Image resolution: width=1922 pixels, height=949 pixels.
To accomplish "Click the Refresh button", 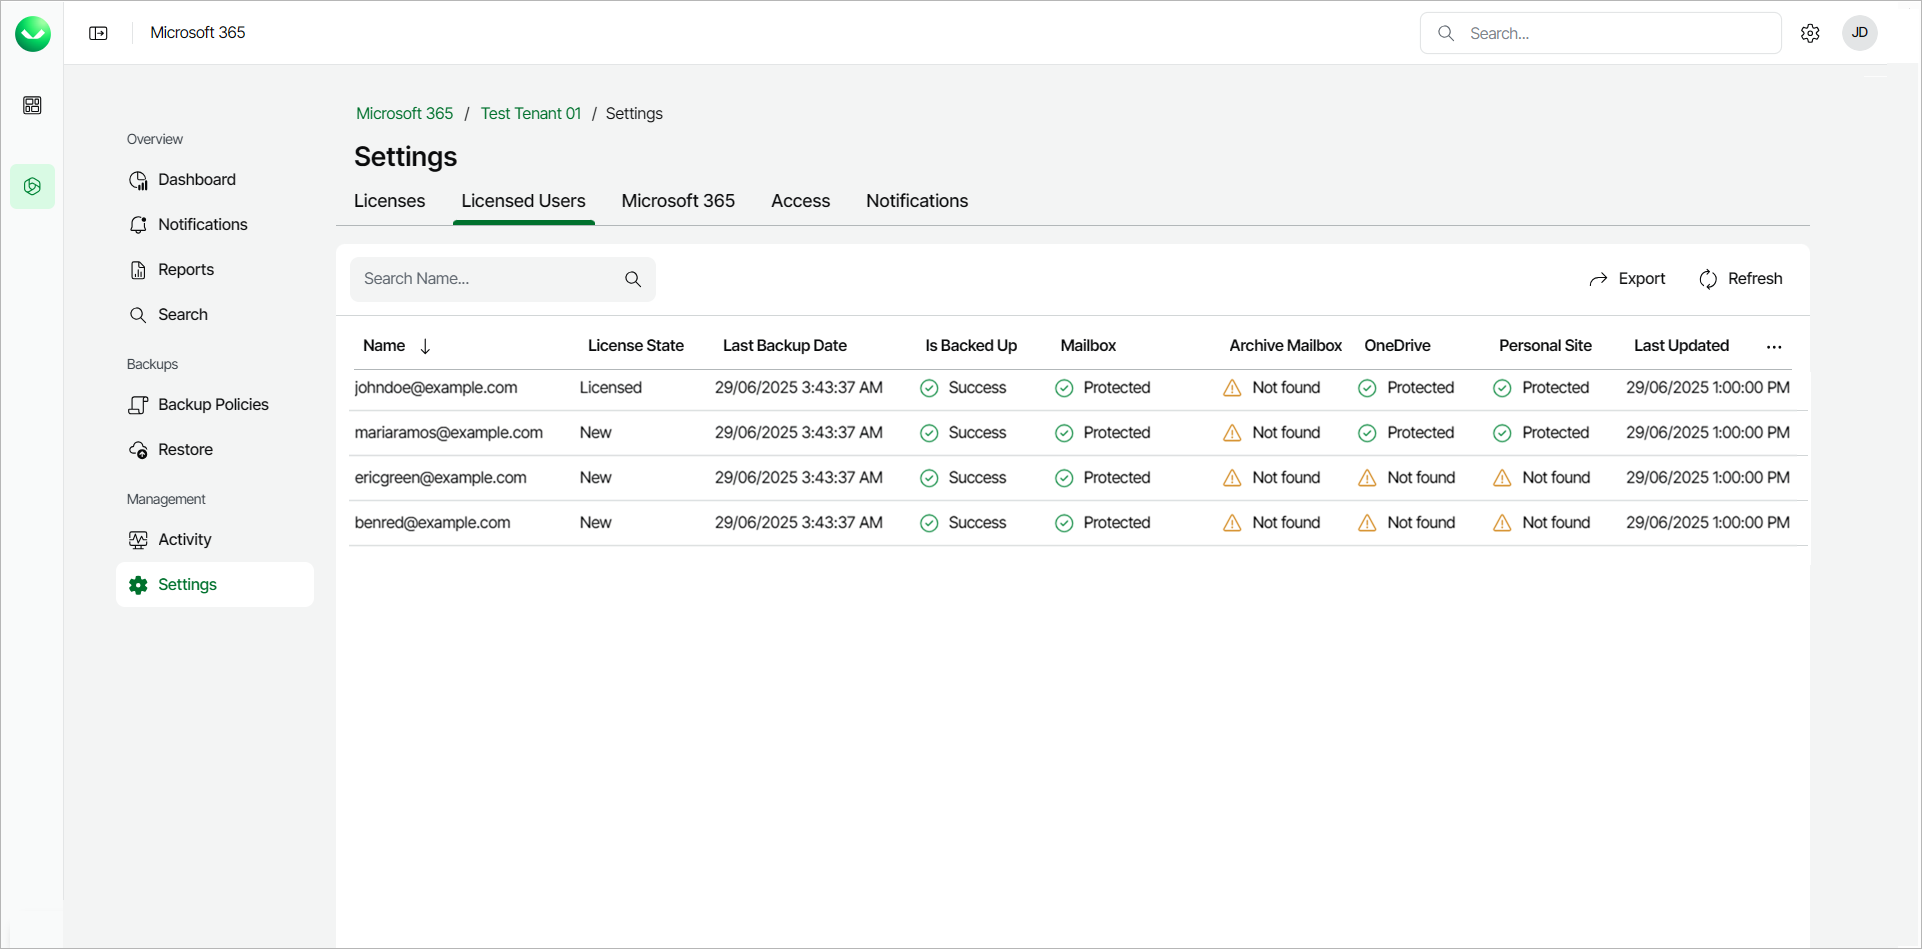I will pyautogui.click(x=1741, y=279).
